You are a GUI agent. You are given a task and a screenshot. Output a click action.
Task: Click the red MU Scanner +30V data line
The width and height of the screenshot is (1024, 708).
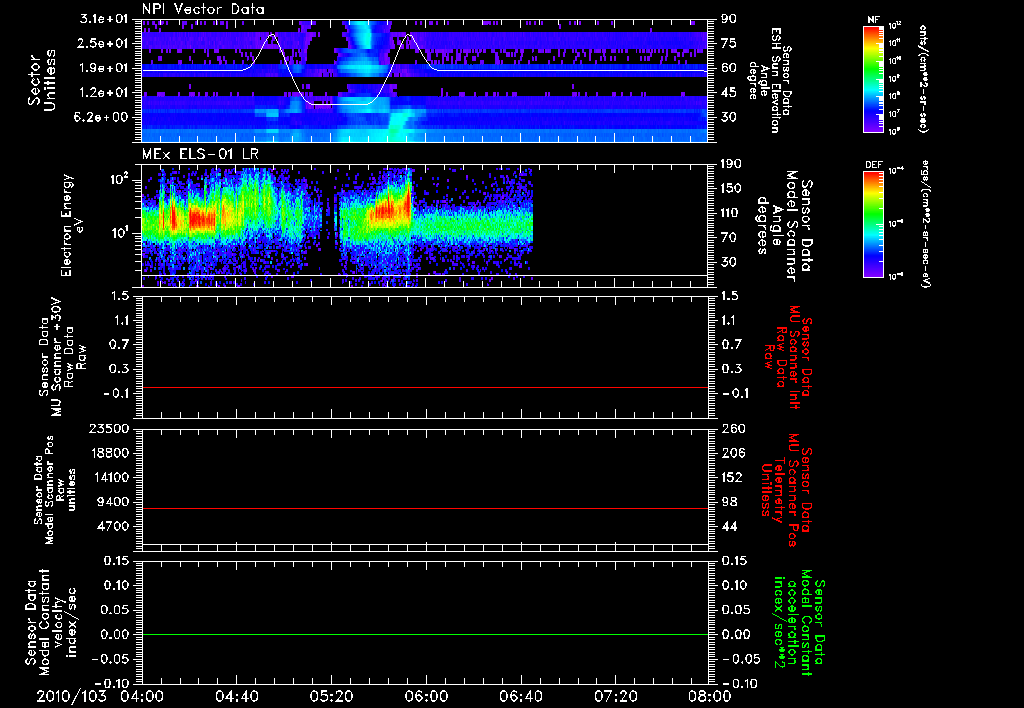pos(424,387)
